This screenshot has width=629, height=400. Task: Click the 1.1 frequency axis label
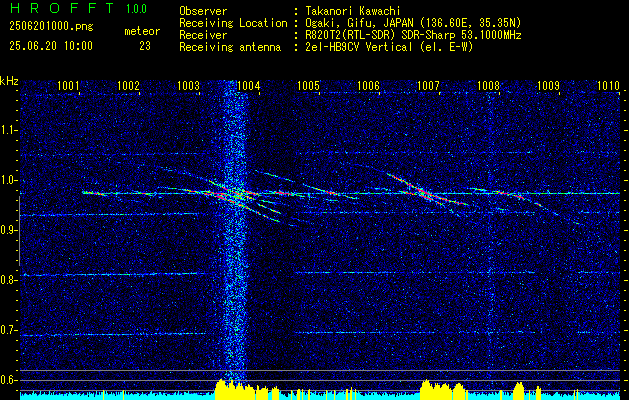[9, 130]
